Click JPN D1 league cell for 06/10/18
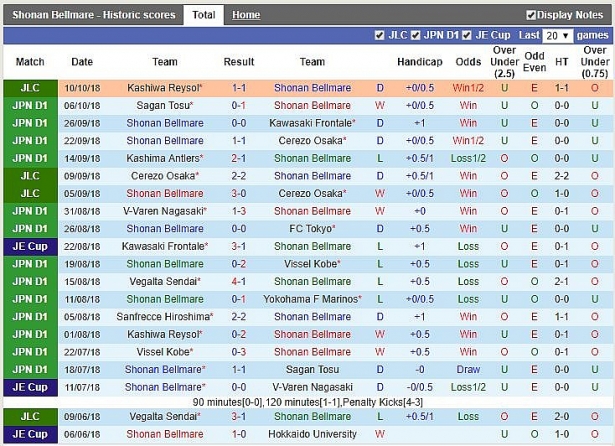This screenshot has height=446, width=615. pos(30,106)
